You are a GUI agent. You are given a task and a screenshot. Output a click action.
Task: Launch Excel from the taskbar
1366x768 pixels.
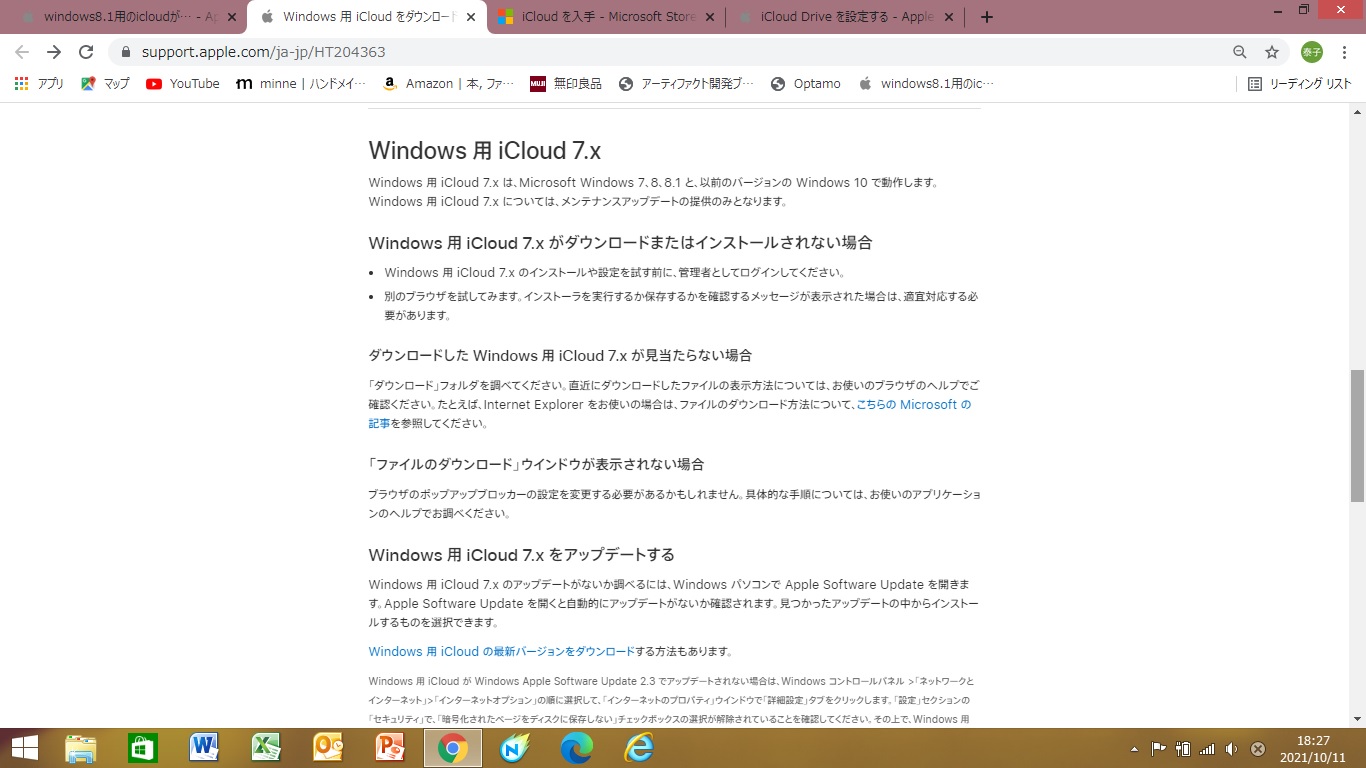266,748
